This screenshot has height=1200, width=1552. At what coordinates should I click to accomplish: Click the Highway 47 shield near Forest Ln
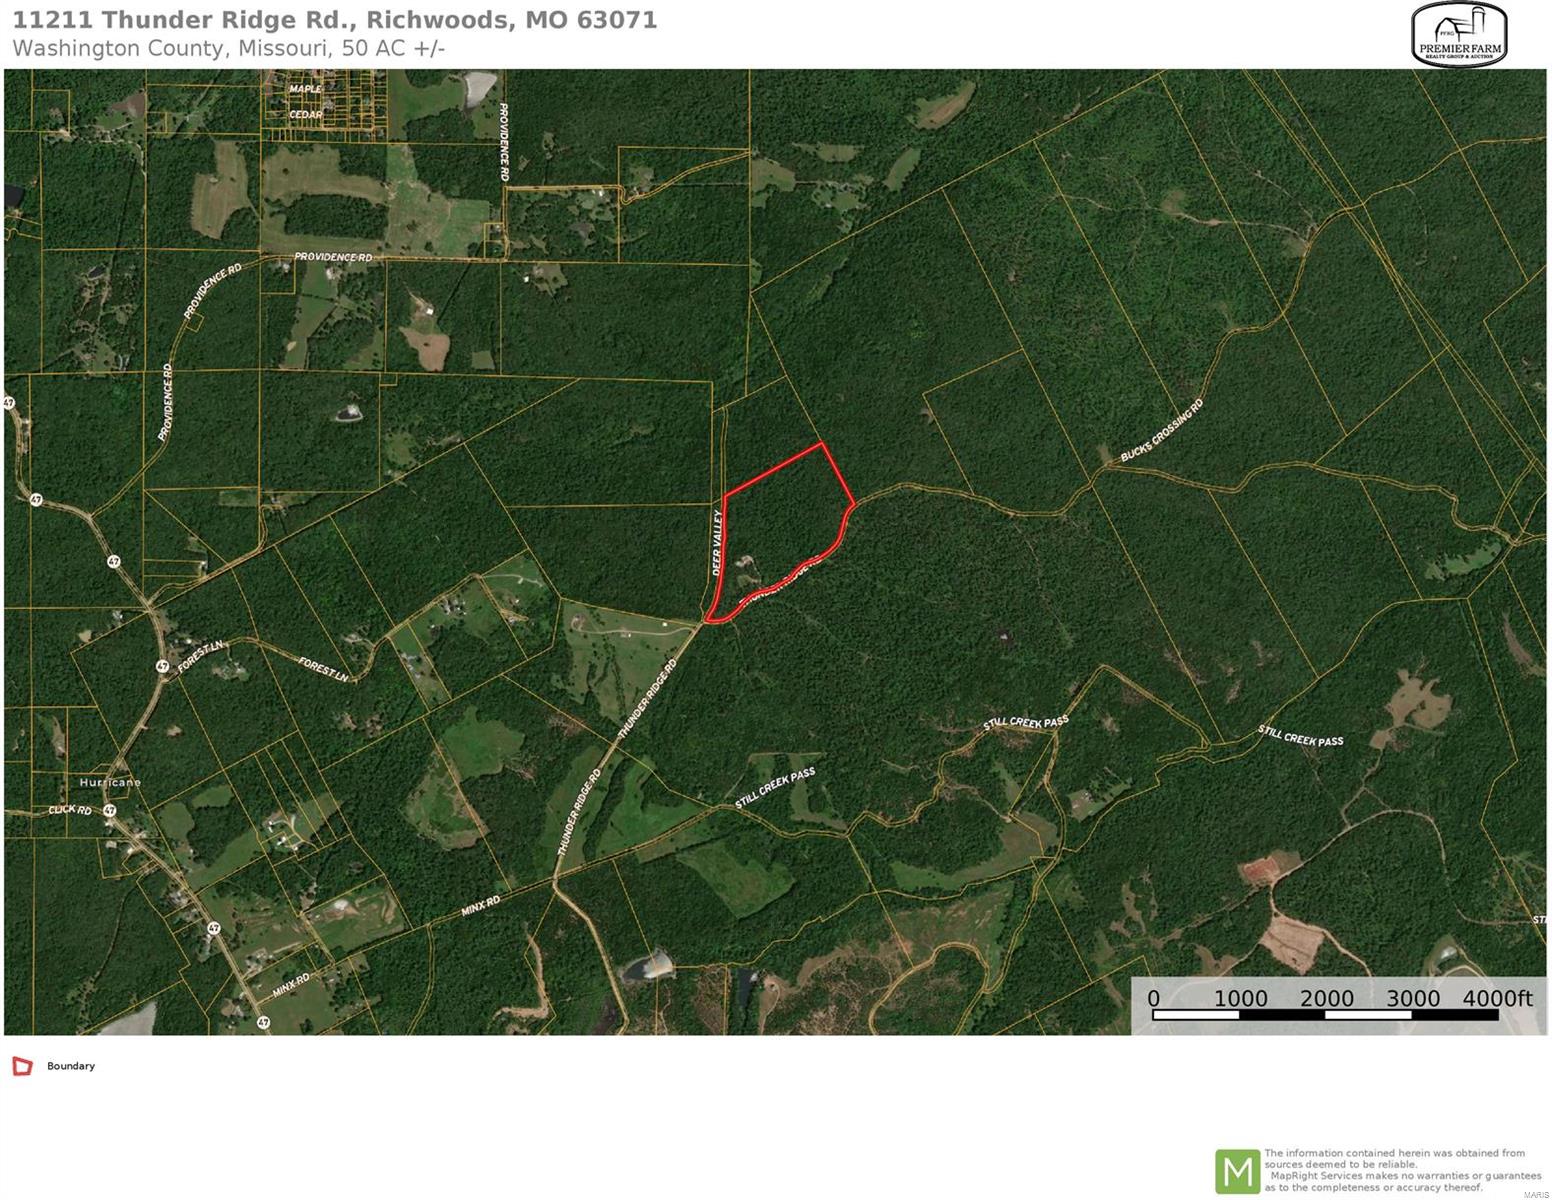(162, 665)
